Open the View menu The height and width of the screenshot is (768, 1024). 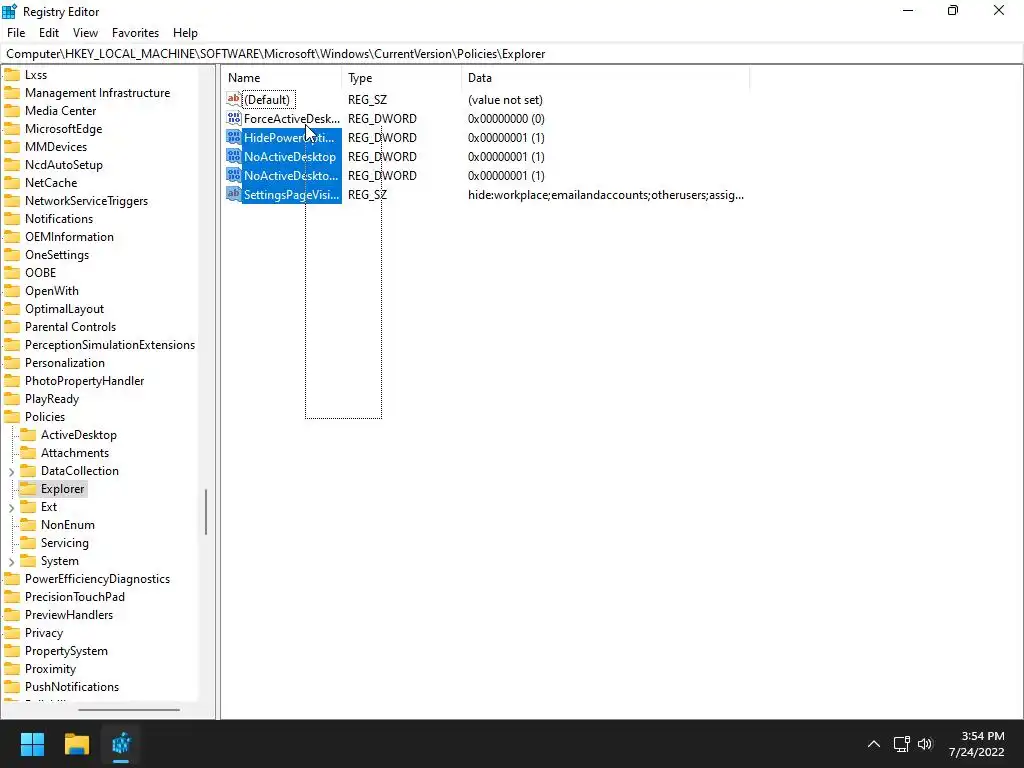(x=85, y=33)
